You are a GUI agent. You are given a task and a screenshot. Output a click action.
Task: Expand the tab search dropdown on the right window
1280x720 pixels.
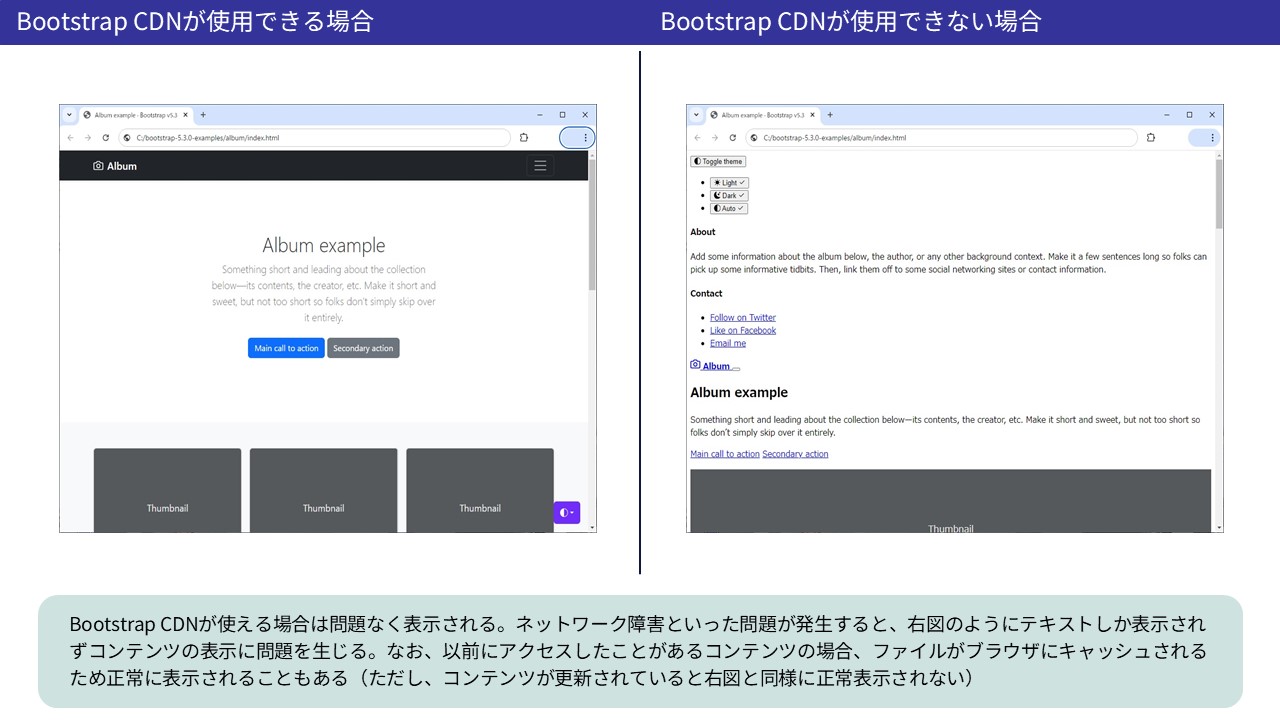pos(694,114)
